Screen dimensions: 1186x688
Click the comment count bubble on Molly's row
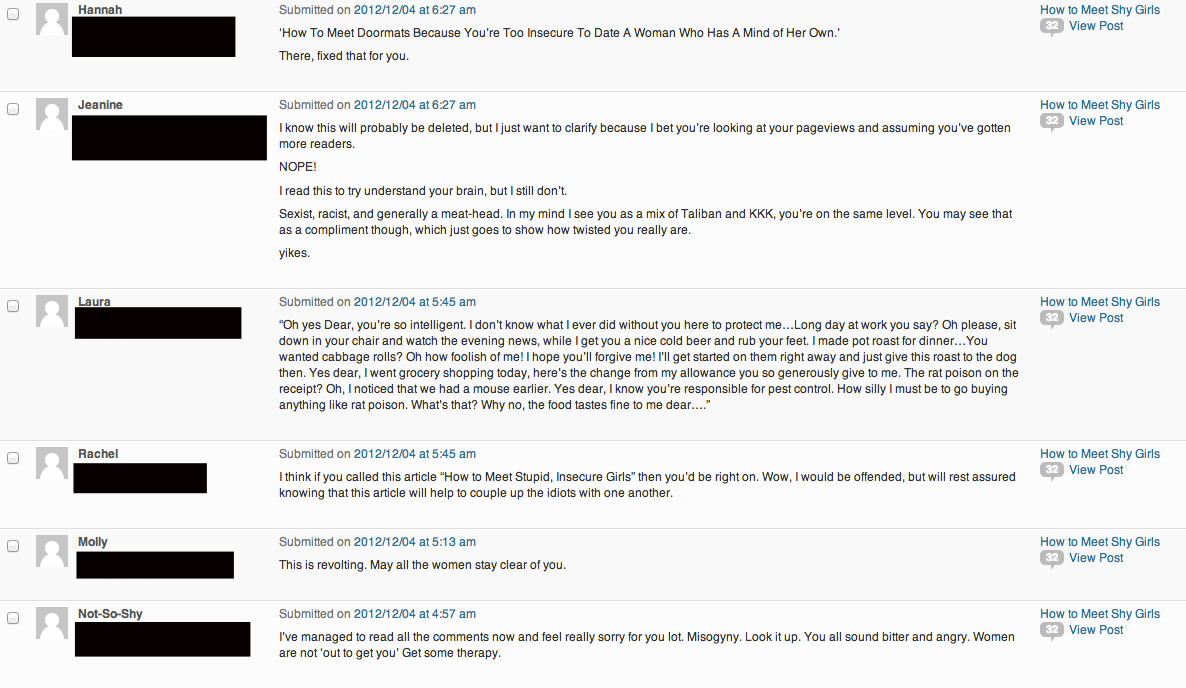click(1051, 559)
